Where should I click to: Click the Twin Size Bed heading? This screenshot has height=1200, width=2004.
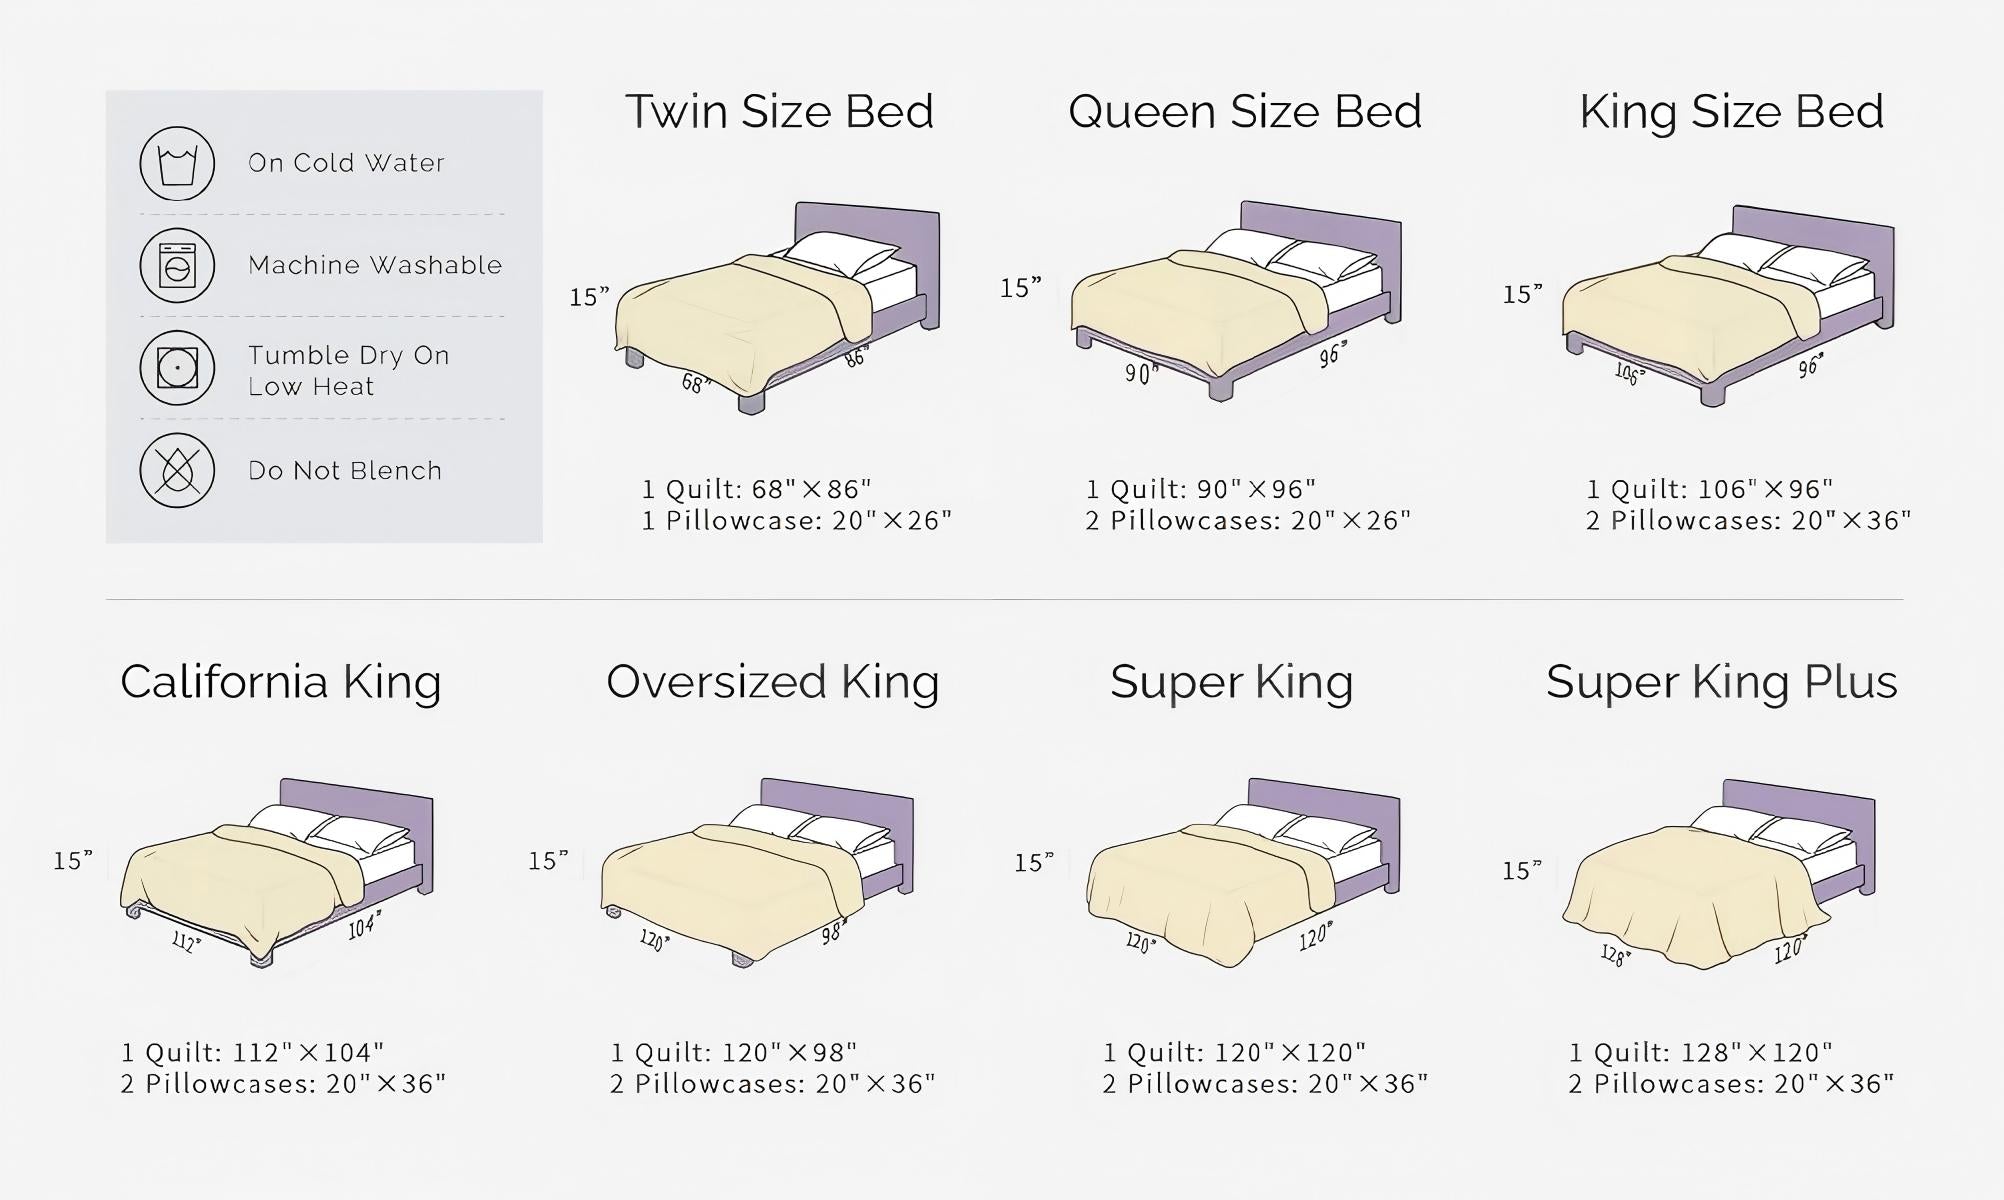pos(779,111)
